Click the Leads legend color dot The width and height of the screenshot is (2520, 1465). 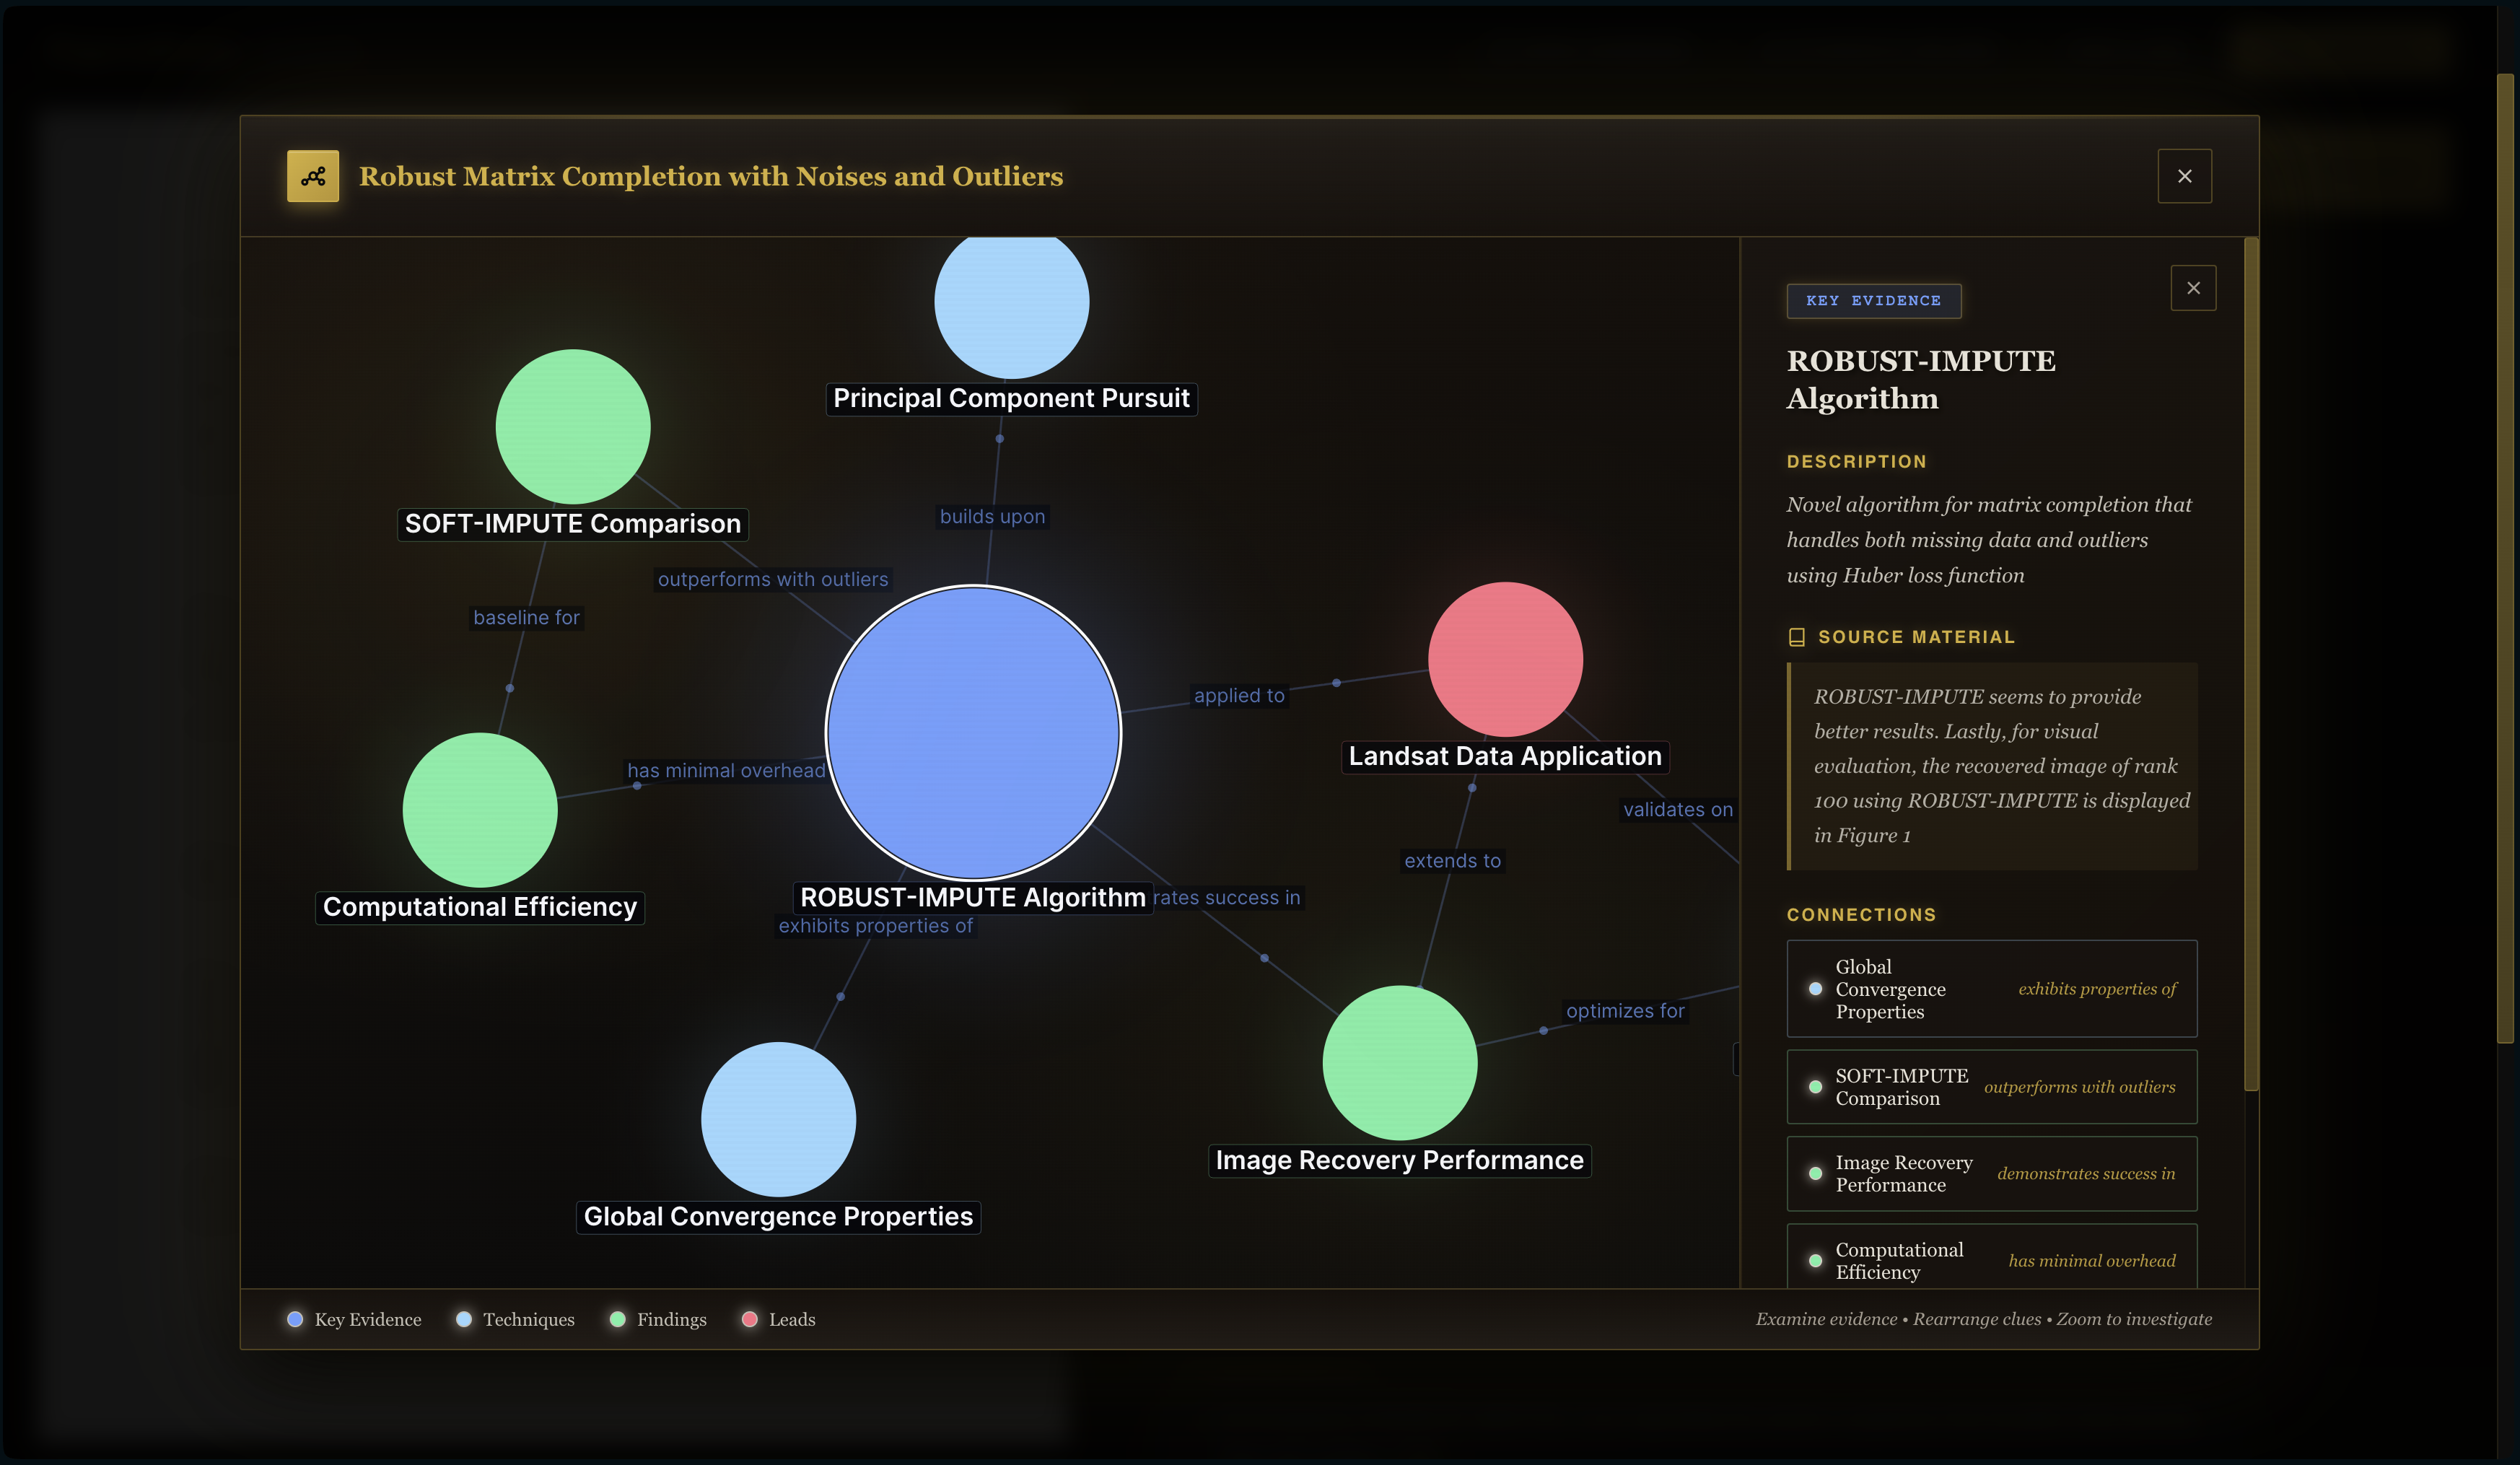(x=749, y=1319)
